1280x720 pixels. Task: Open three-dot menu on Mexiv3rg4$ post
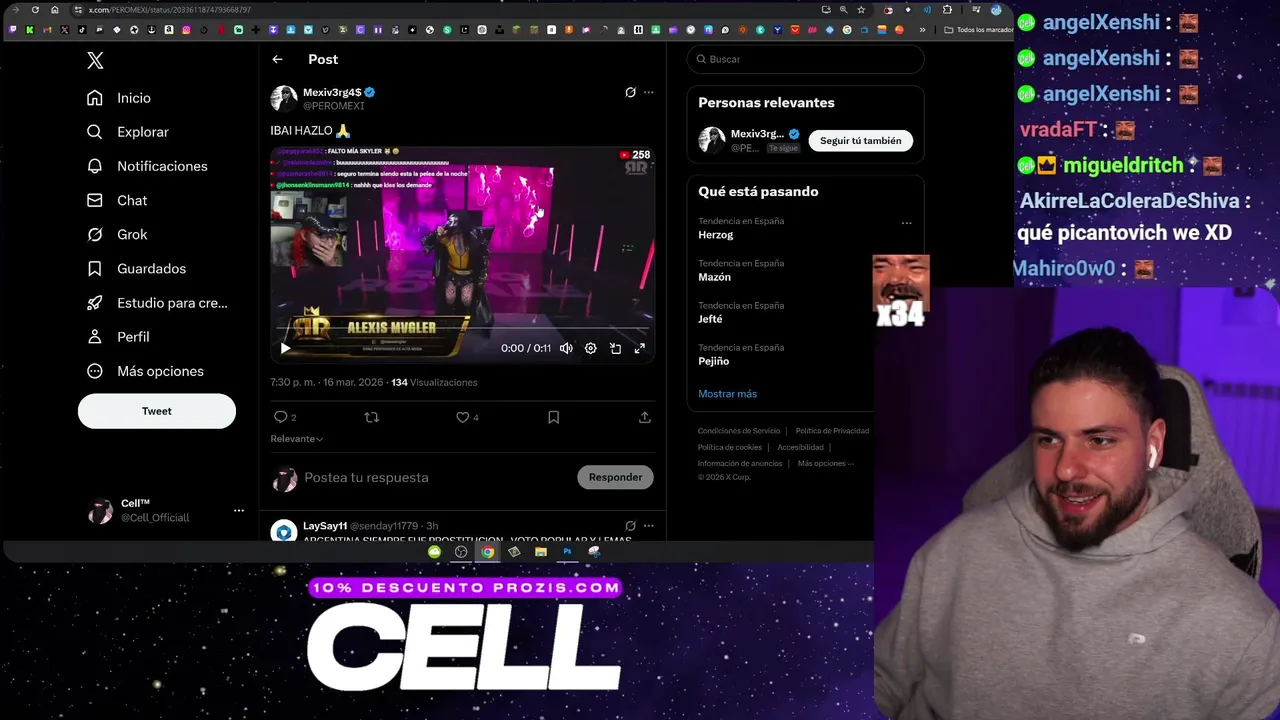point(648,92)
